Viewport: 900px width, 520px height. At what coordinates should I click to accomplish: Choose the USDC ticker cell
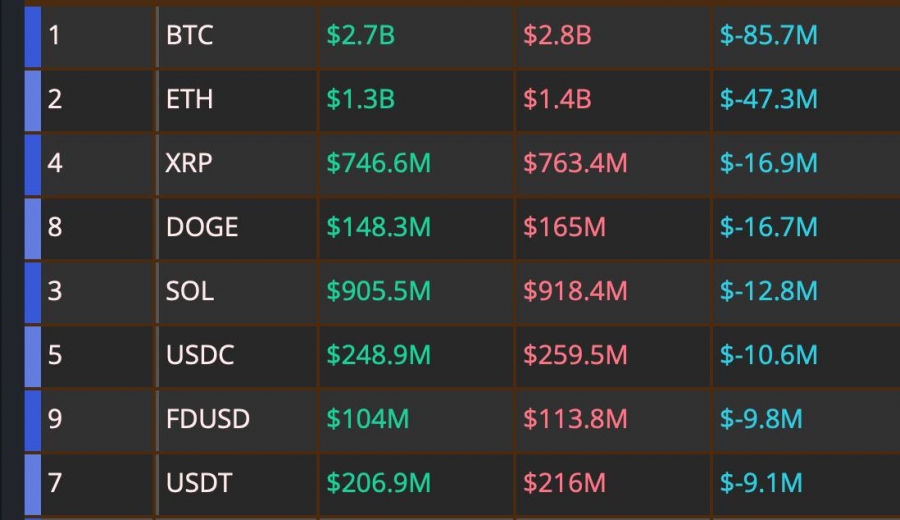200,355
